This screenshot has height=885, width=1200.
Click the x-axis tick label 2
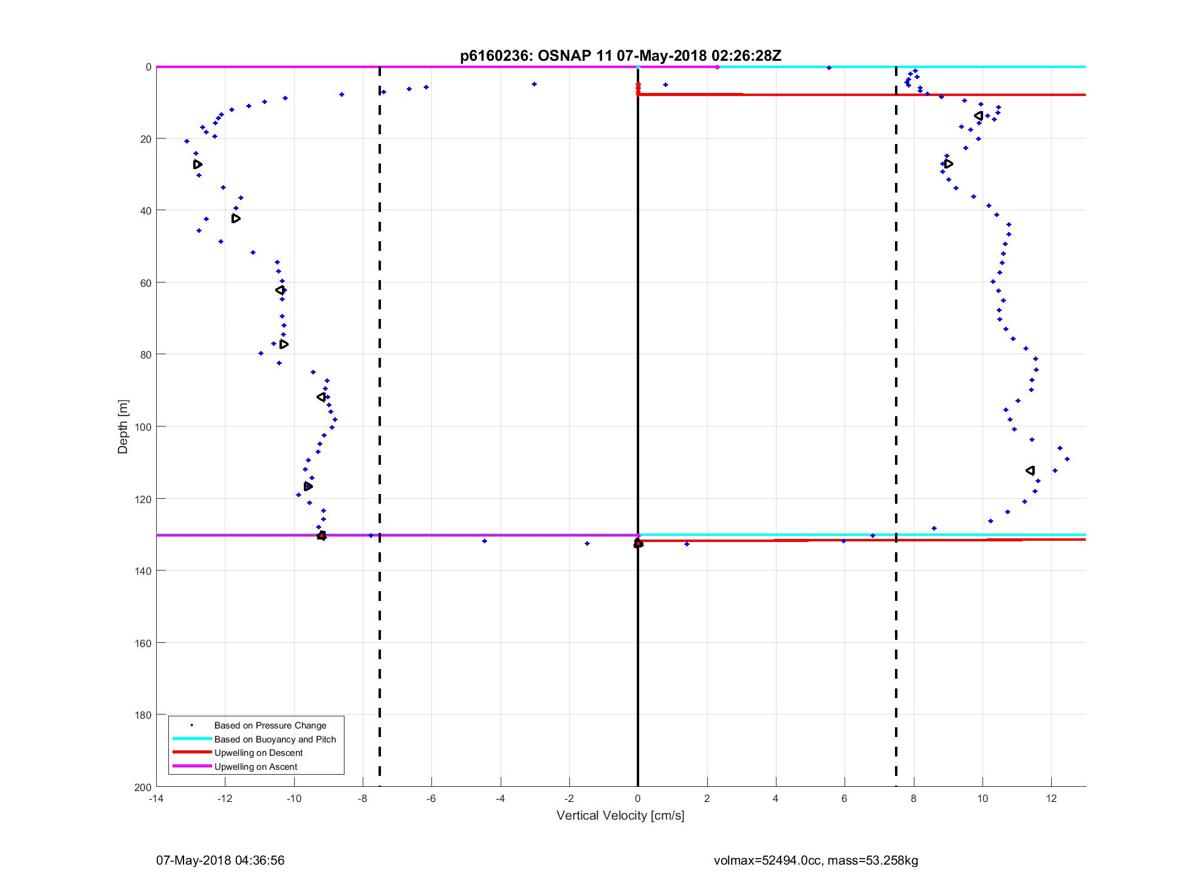[x=707, y=799]
